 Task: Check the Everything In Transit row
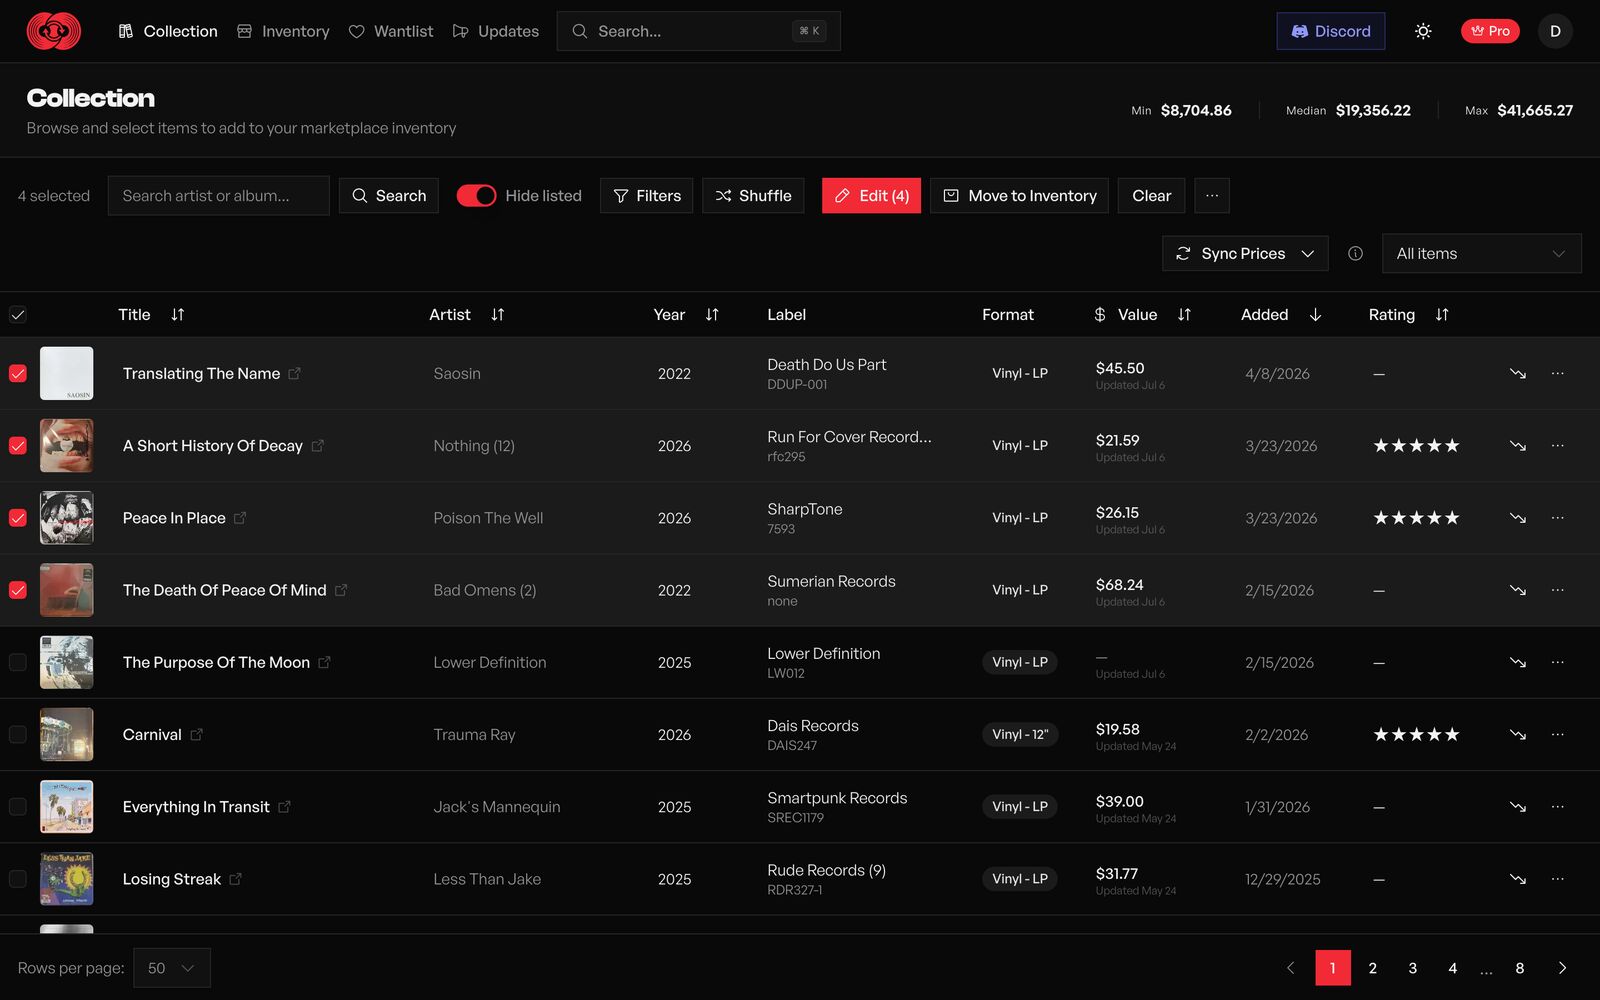18,807
